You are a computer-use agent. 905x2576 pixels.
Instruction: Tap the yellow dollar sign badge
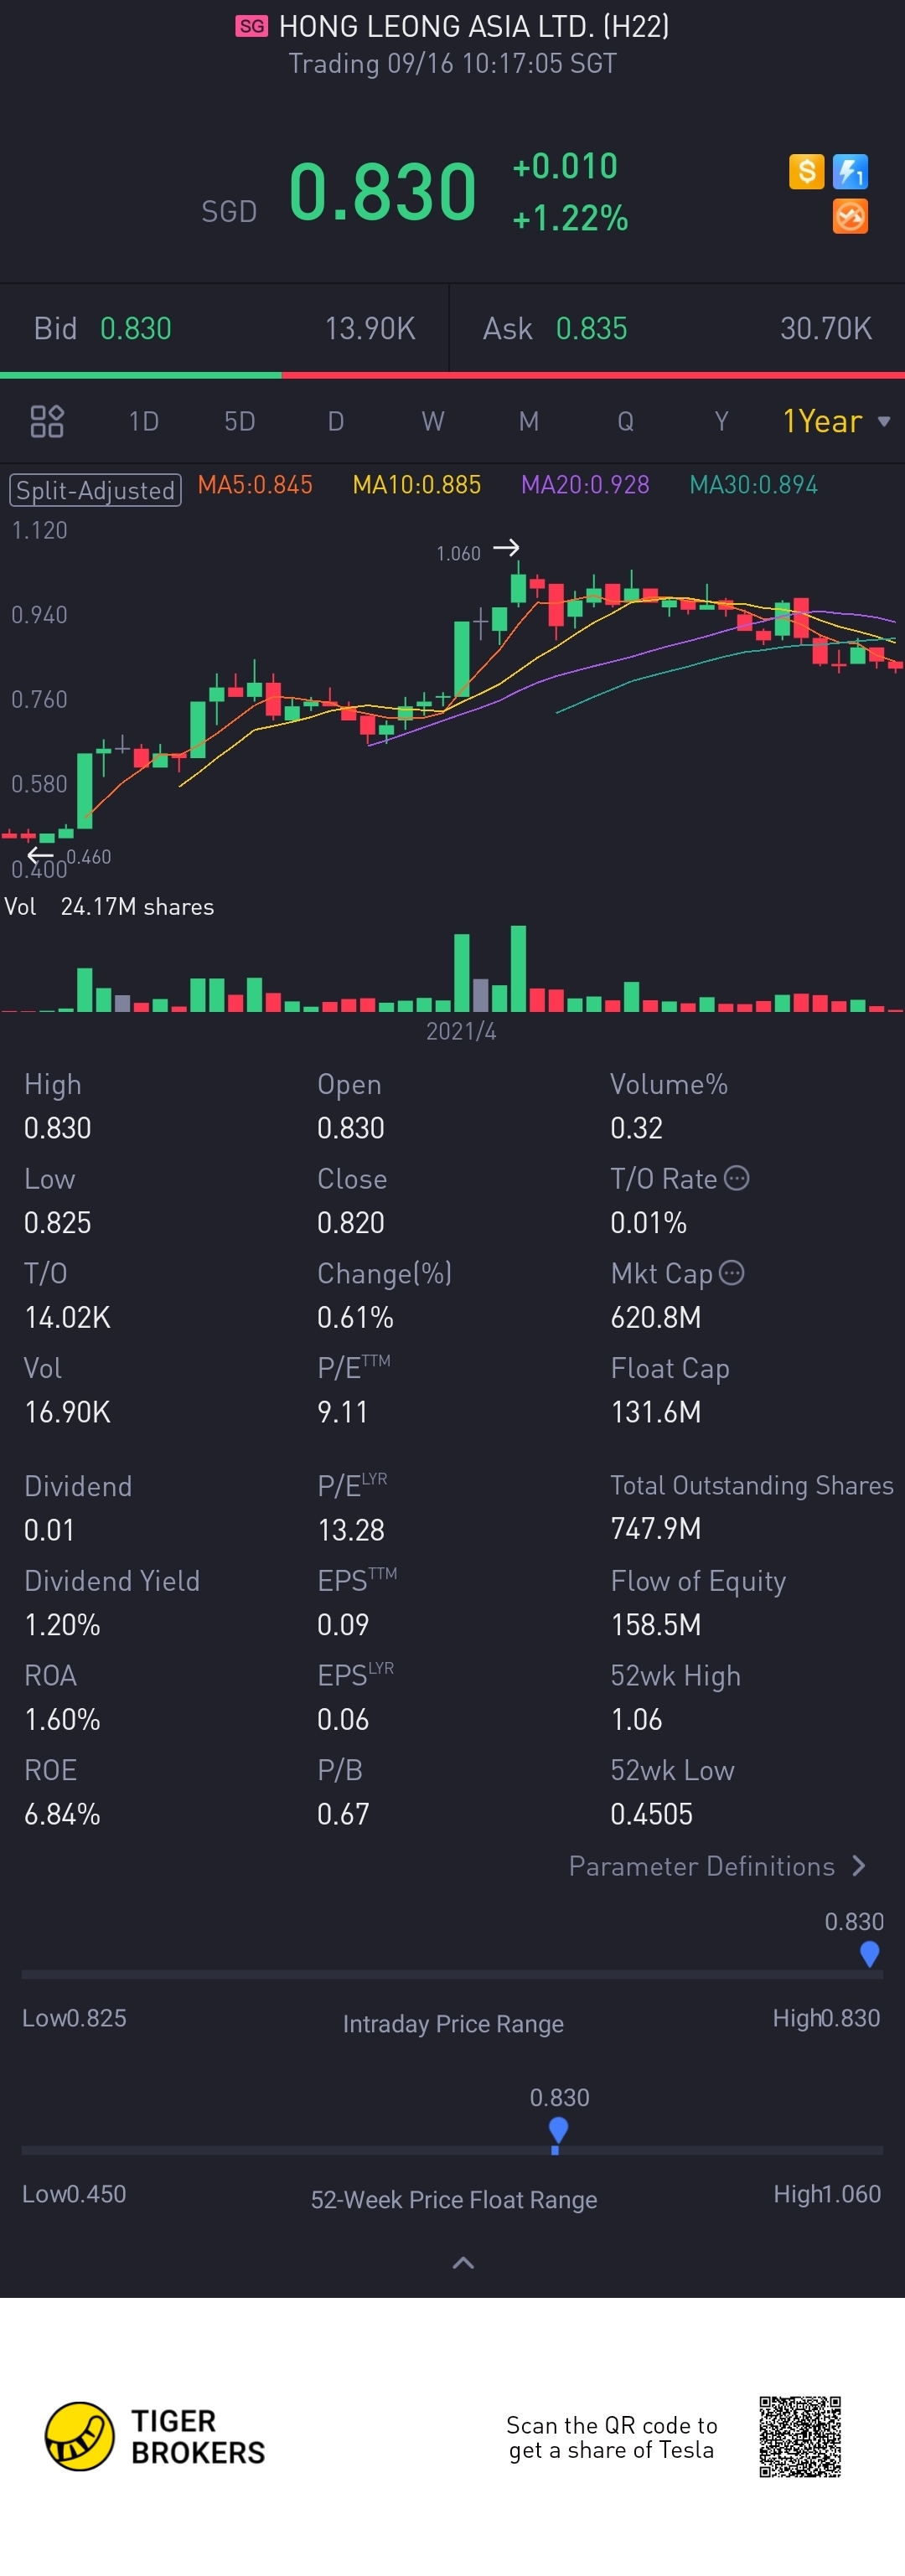point(806,171)
